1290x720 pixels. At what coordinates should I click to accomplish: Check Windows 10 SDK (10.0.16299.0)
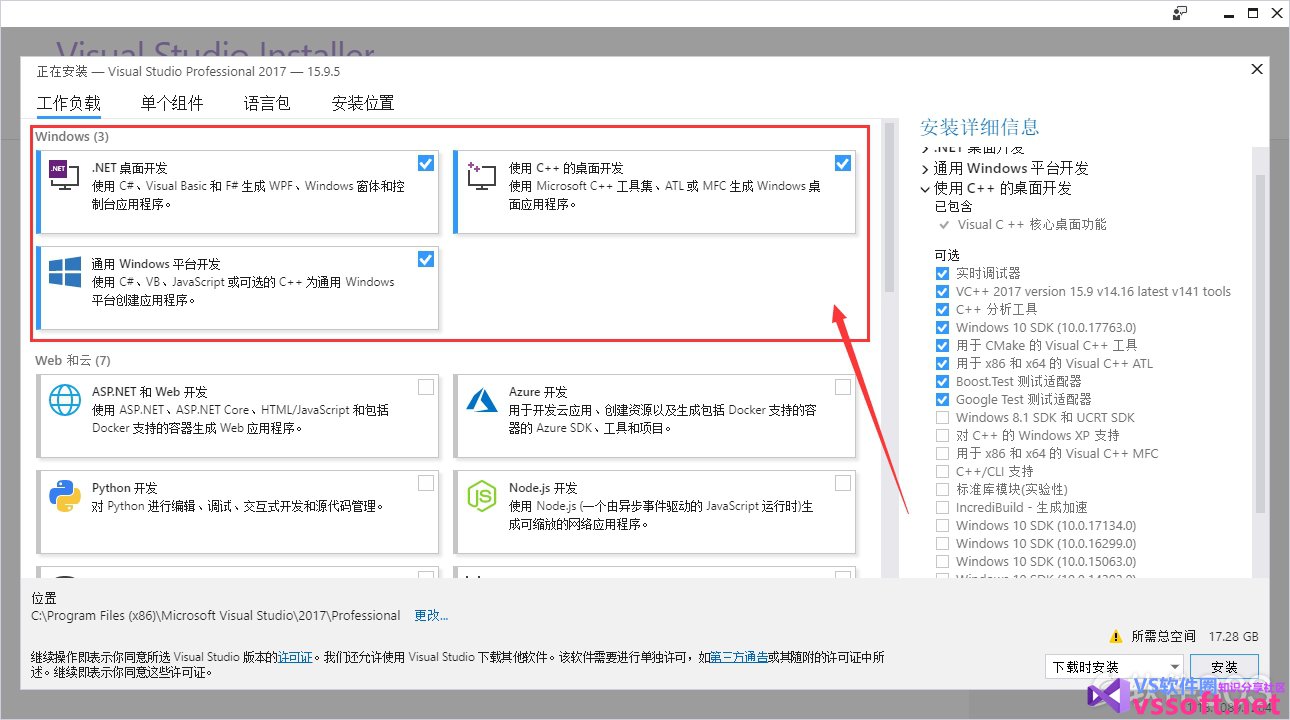[942, 543]
